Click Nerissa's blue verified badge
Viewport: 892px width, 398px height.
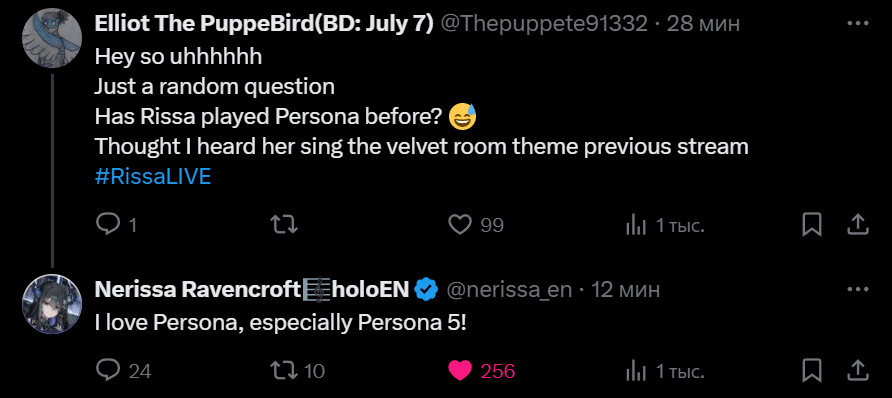point(426,290)
